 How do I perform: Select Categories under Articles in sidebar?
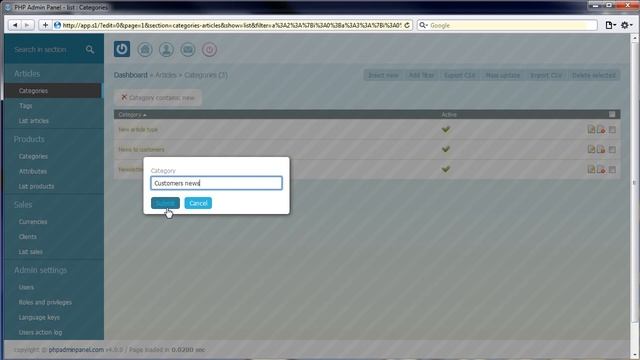point(33,91)
